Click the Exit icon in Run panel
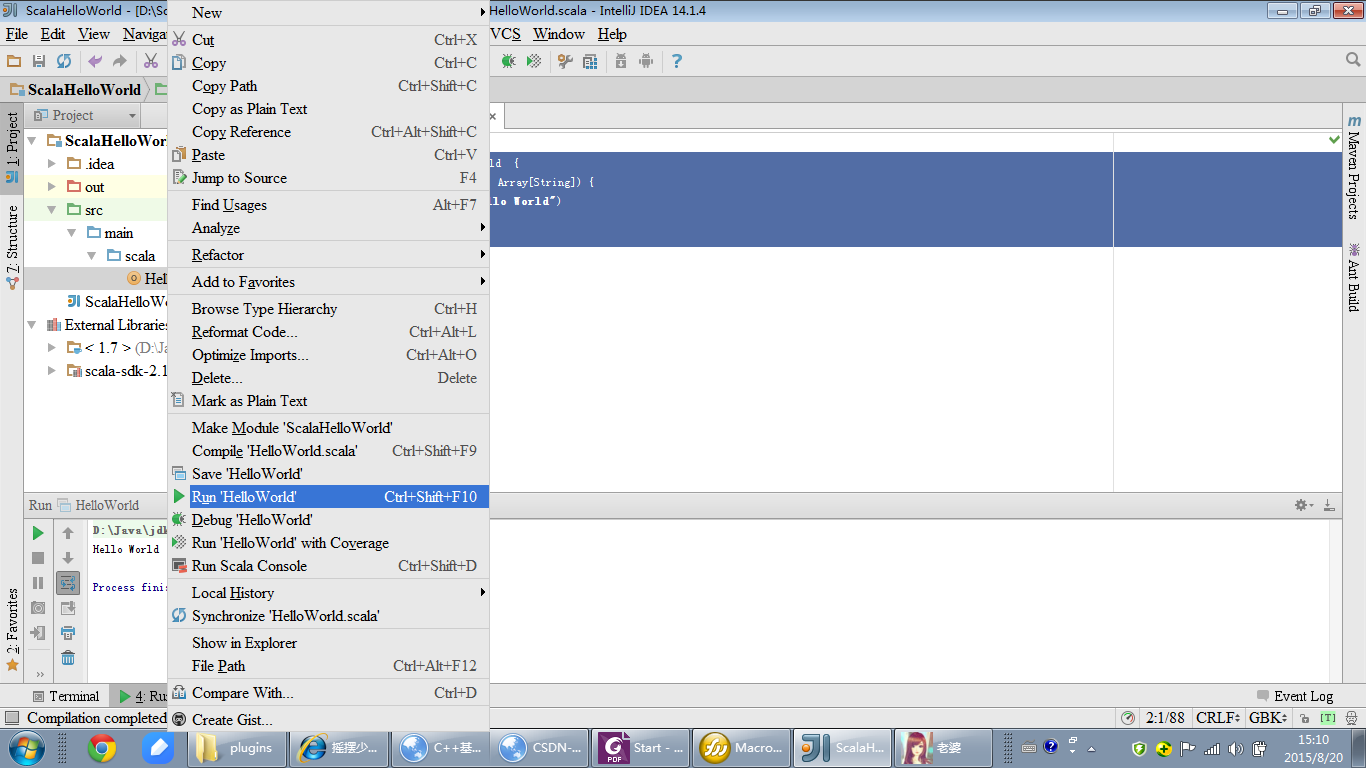Viewport: 1366px width, 768px height. click(x=38, y=633)
